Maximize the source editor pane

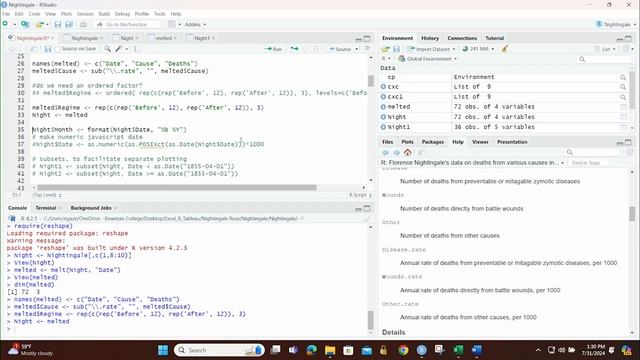click(367, 39)
